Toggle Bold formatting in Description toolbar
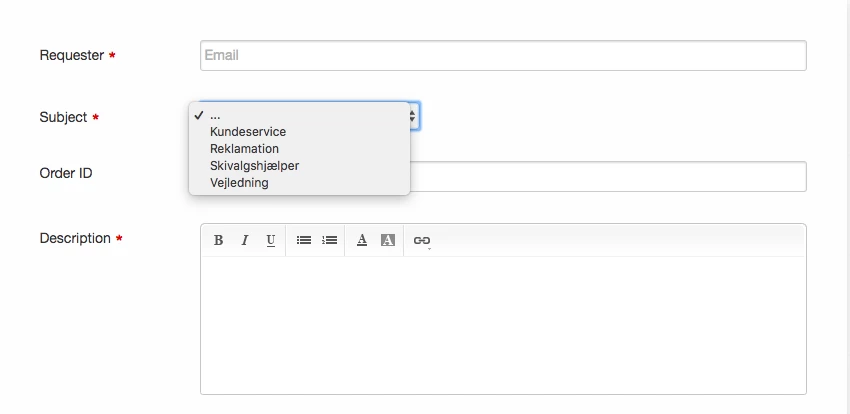 pyautogui.click(x=218, y=240)
